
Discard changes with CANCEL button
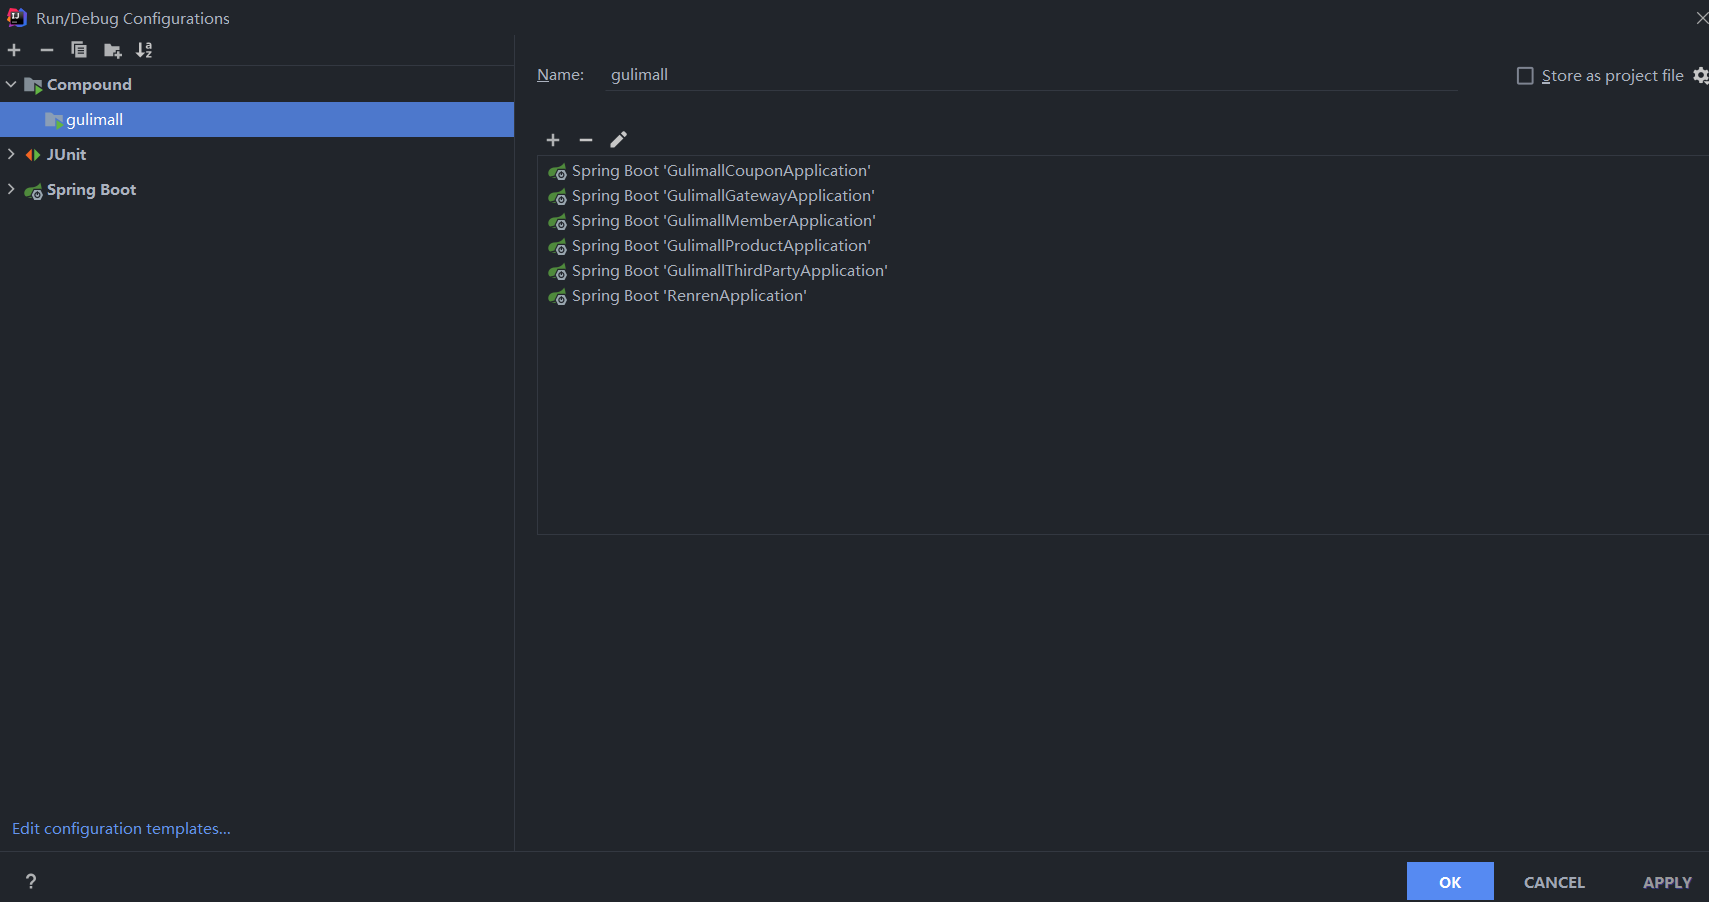1554,882
